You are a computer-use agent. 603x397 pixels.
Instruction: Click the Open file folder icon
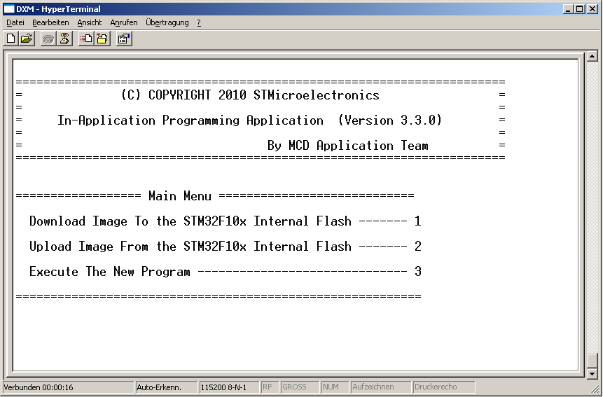[27, 38]
